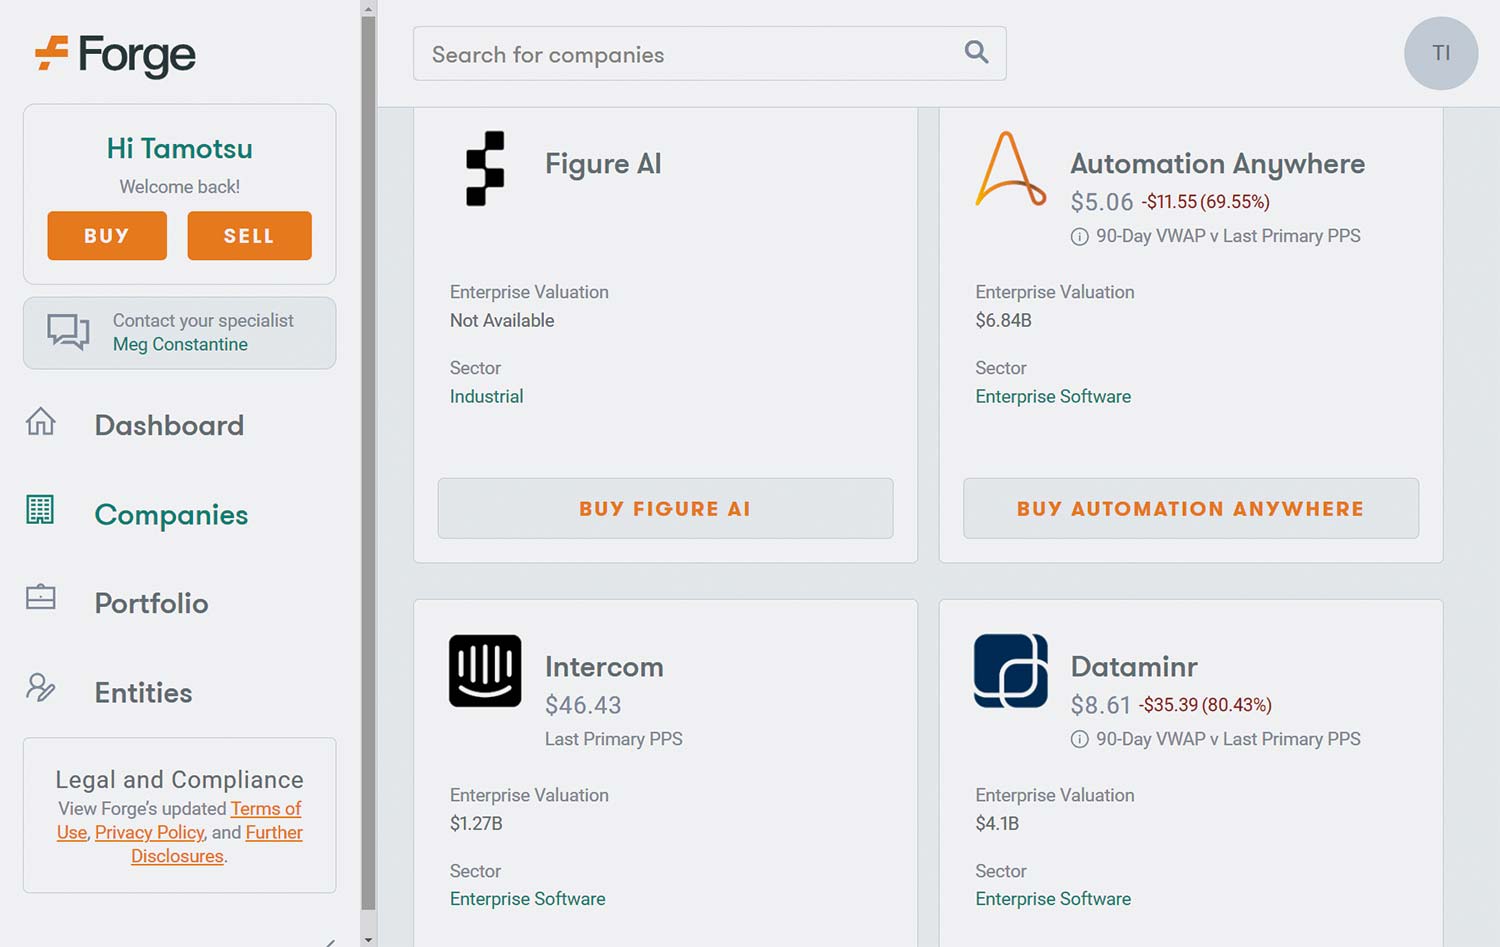The height and width of the screenshot is (947, 1500).
Task: Click the specialist chat bubbles icon
Action: (68, 331)
